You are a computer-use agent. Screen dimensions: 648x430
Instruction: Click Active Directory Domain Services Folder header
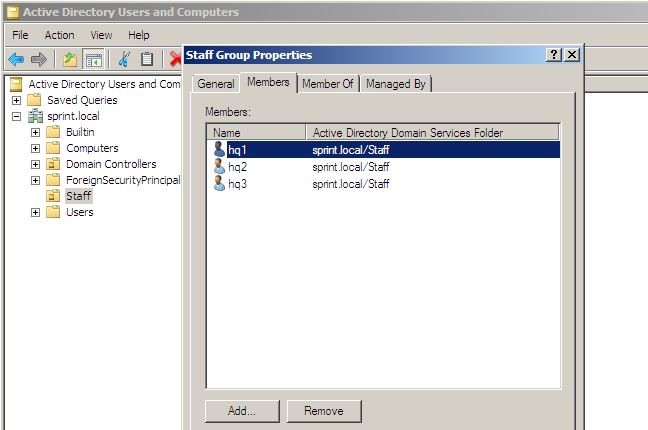[x=433, y=133]
